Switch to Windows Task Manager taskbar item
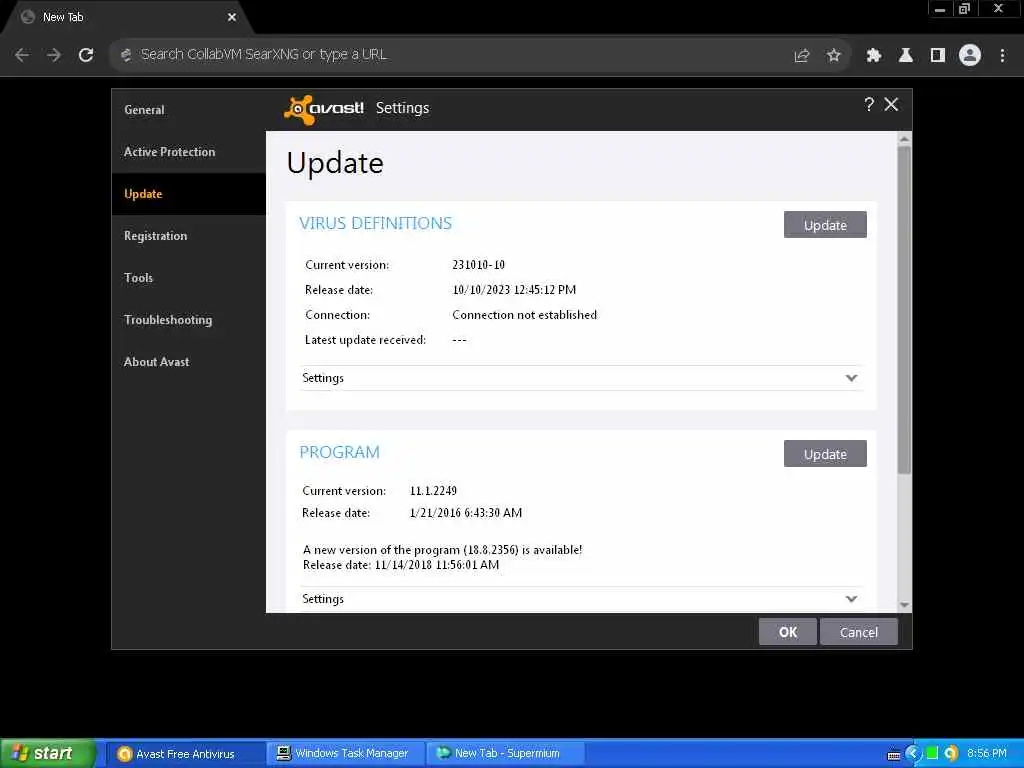The image size is (1024, 768). click(345, 754)
